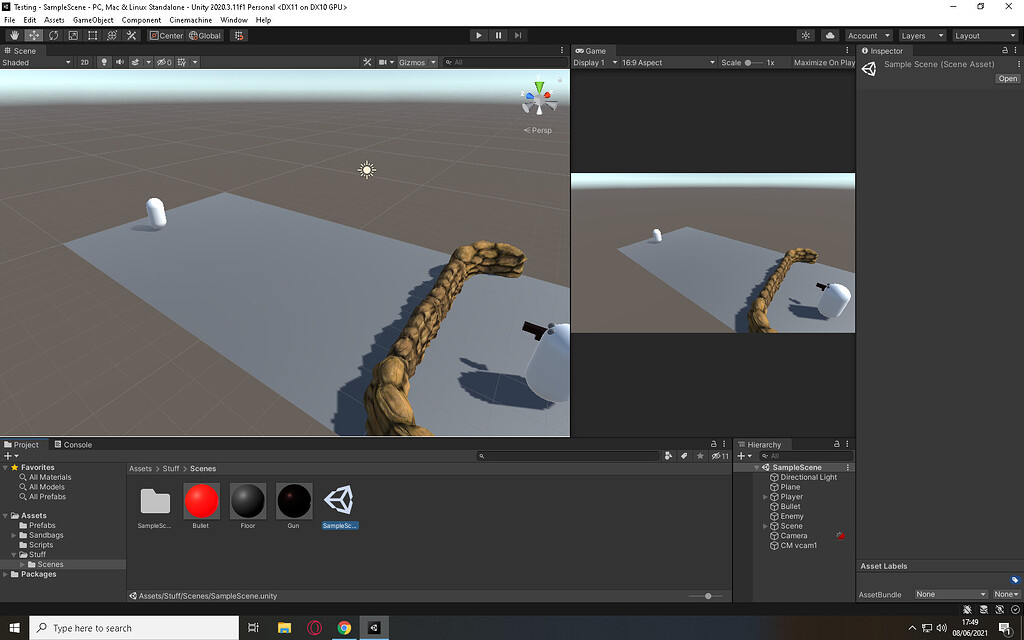The height and width of the screenshot is (640, 1024).
Task: Select the Rotate tool
Action: tap(52, 35)
